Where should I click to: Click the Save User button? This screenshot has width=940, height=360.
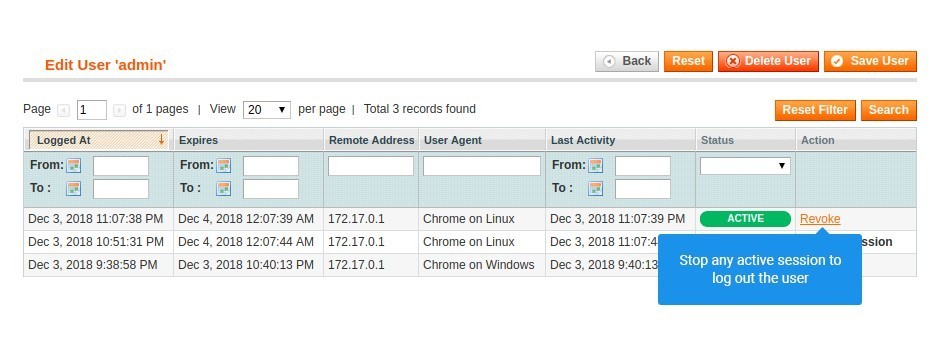[x=870, y=61]
